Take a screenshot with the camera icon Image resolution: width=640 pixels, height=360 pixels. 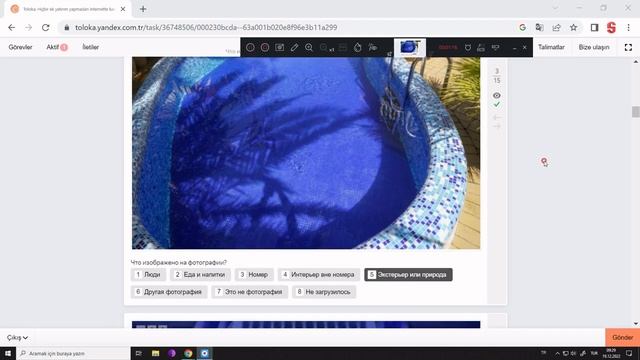(280, 47)
